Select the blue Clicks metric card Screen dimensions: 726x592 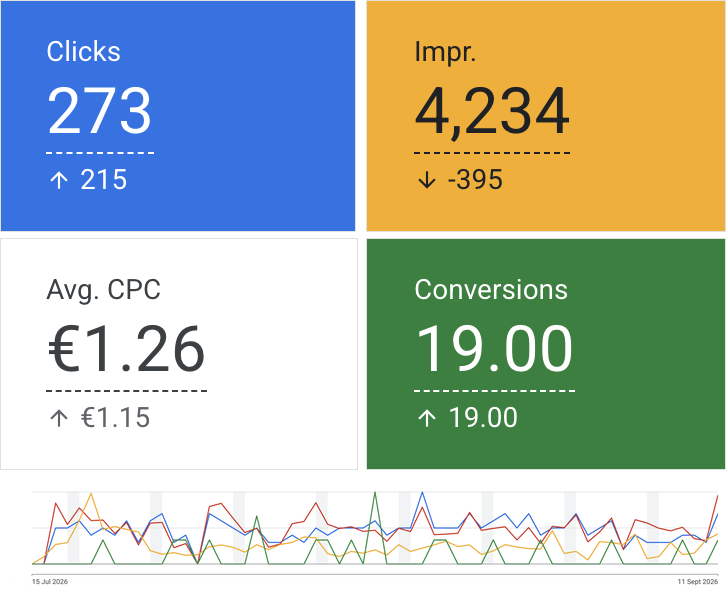click(x=178, y=116)
